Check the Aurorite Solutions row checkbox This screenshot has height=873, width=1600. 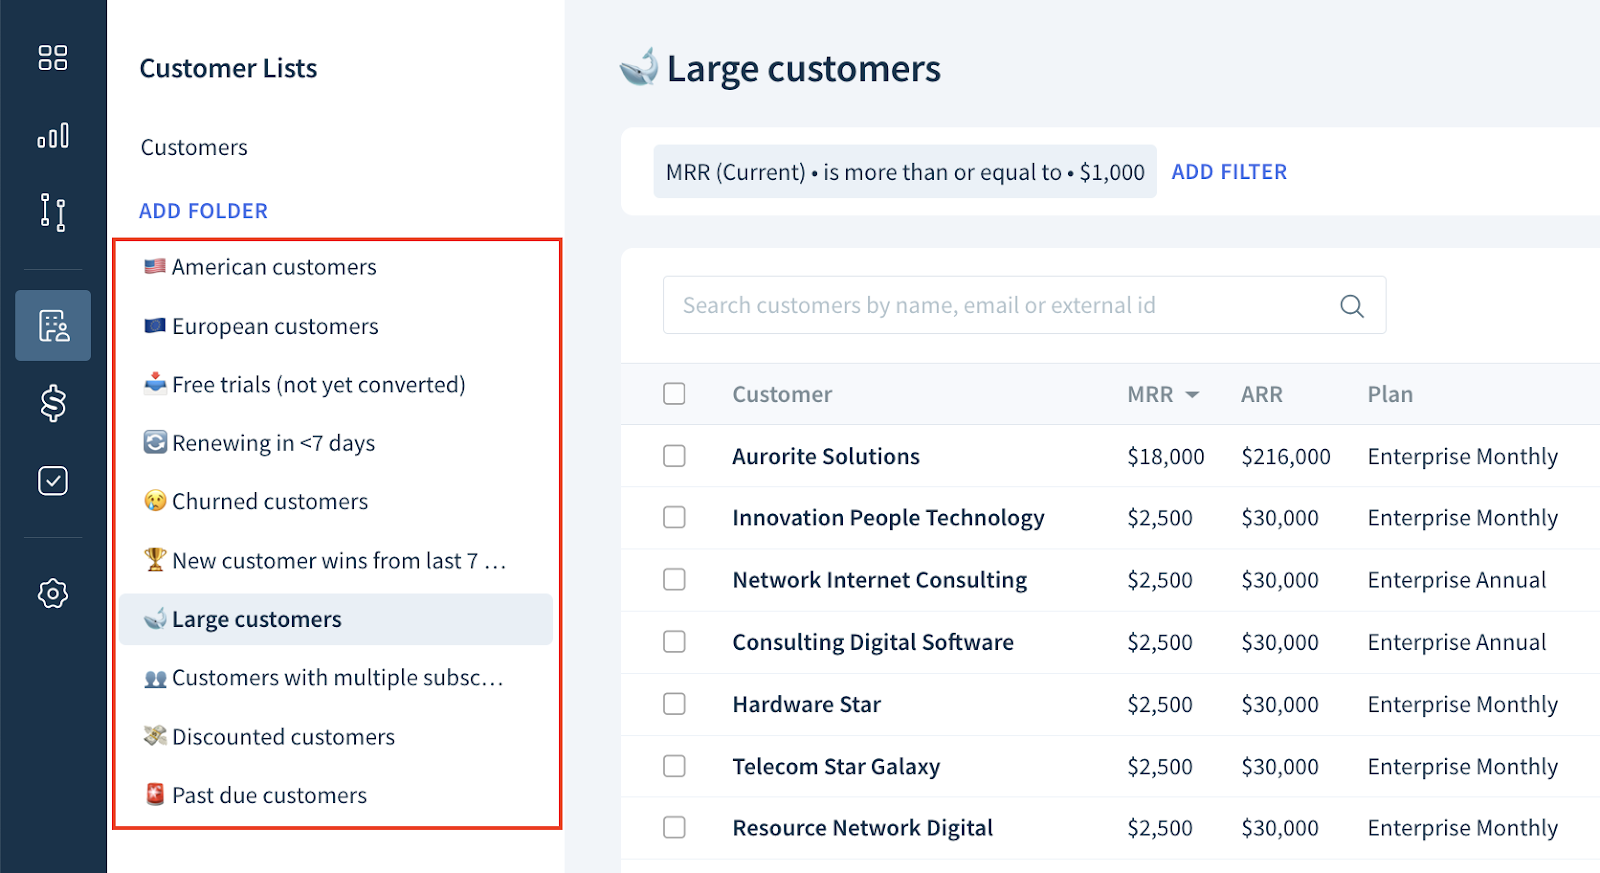pos(675,456)
